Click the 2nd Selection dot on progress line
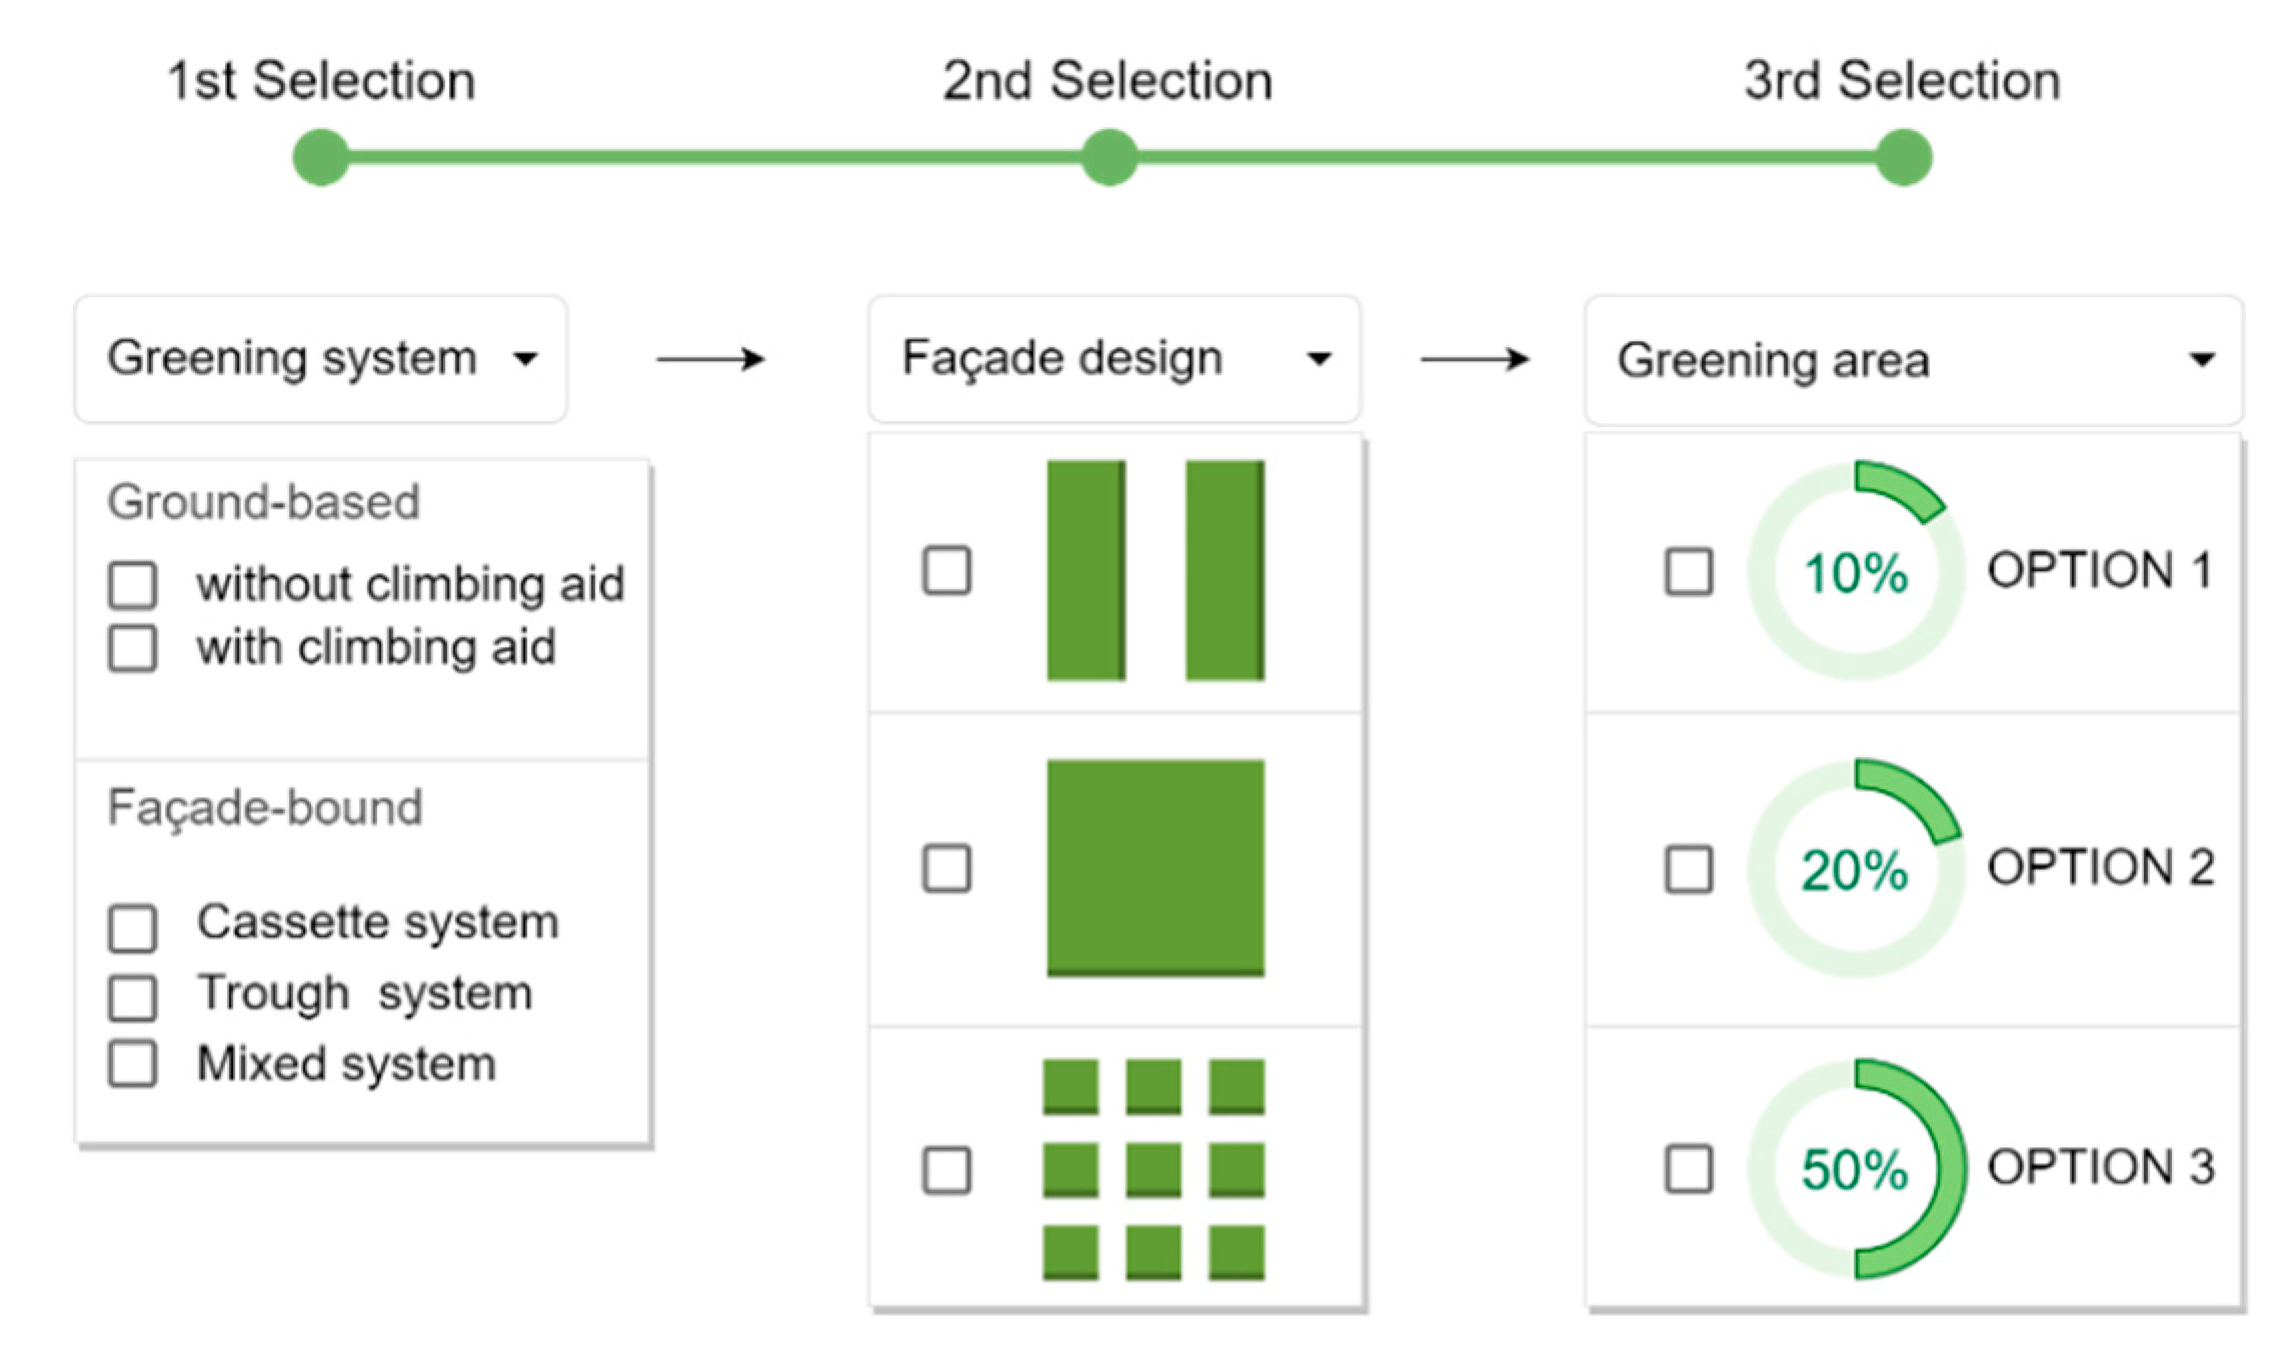 click(1109, 157)
